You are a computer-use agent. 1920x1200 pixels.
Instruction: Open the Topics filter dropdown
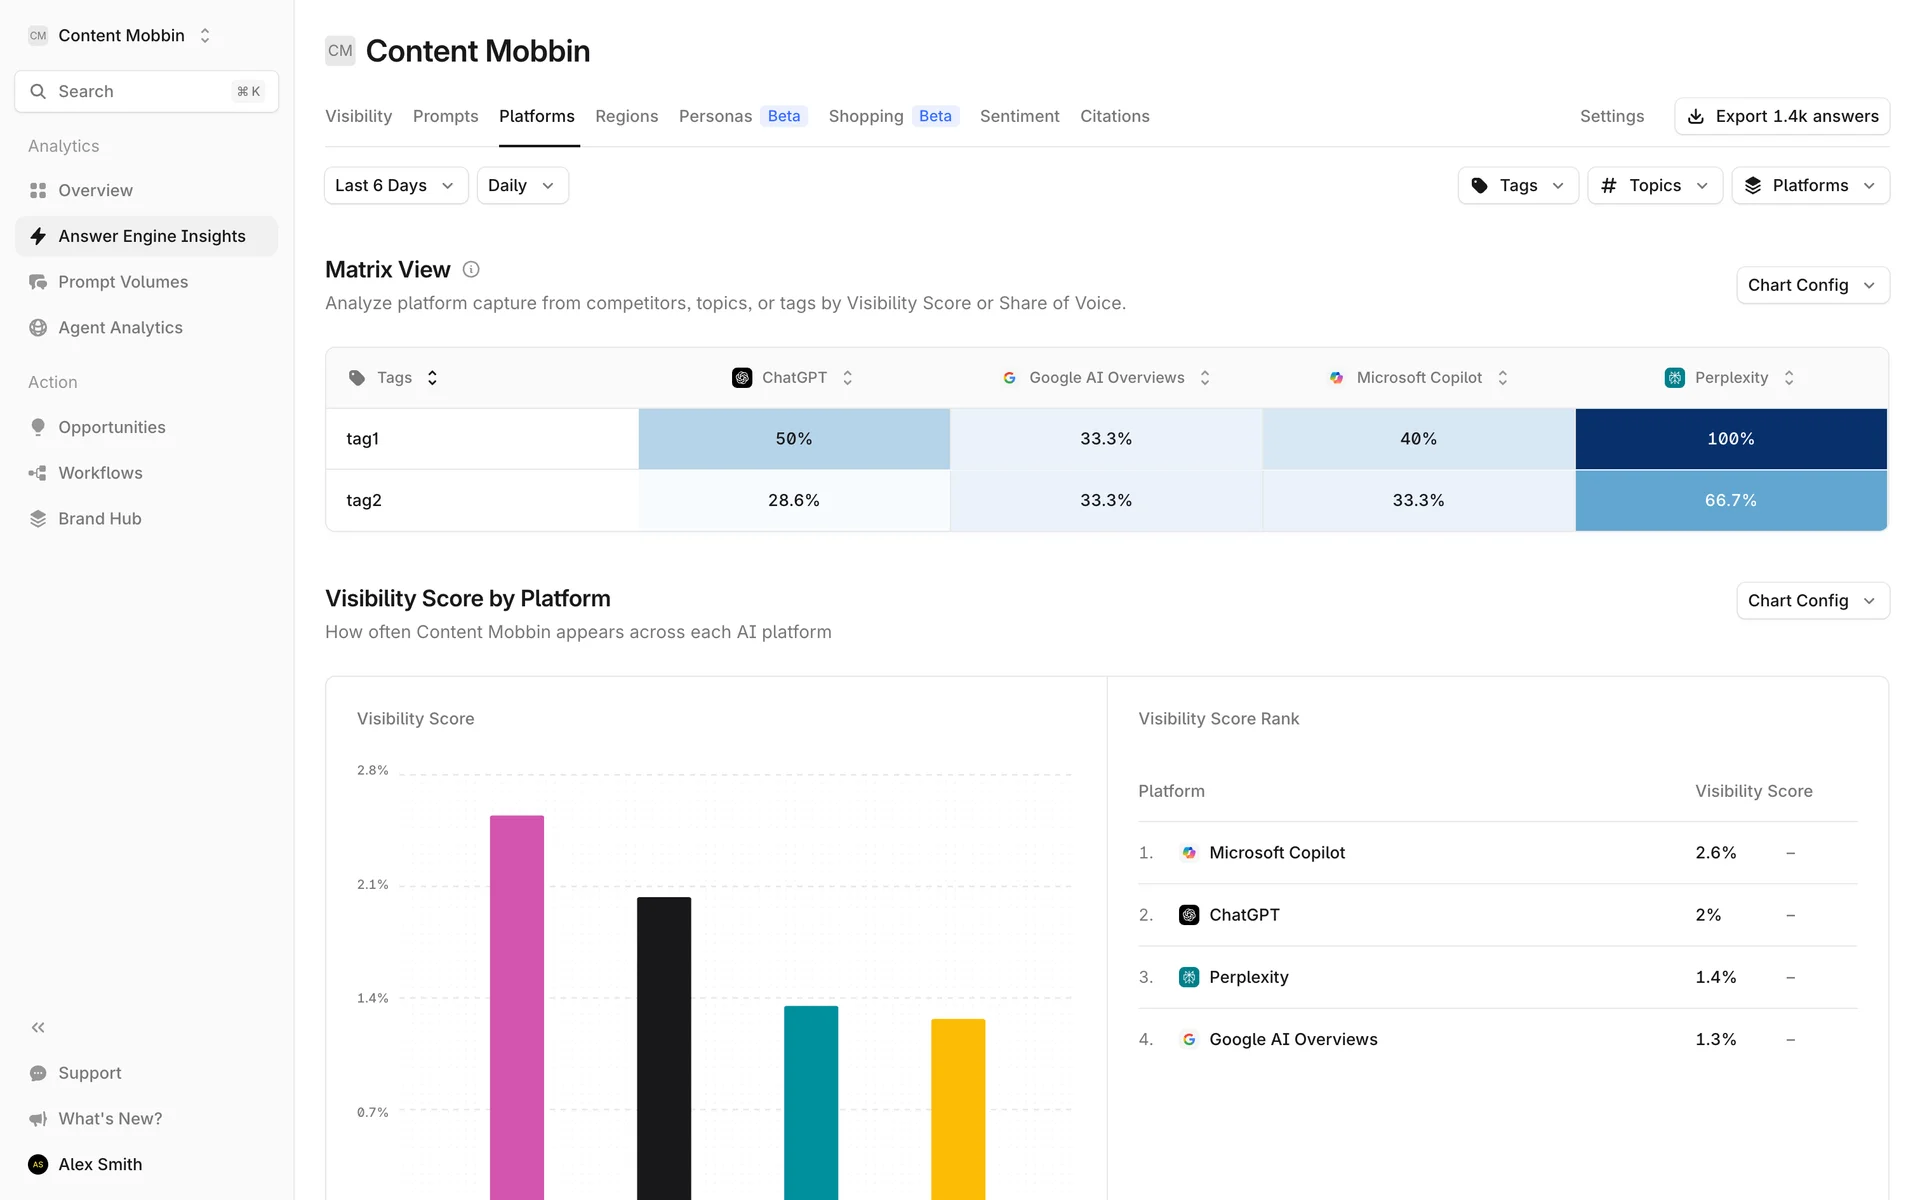coord(1654,186)
